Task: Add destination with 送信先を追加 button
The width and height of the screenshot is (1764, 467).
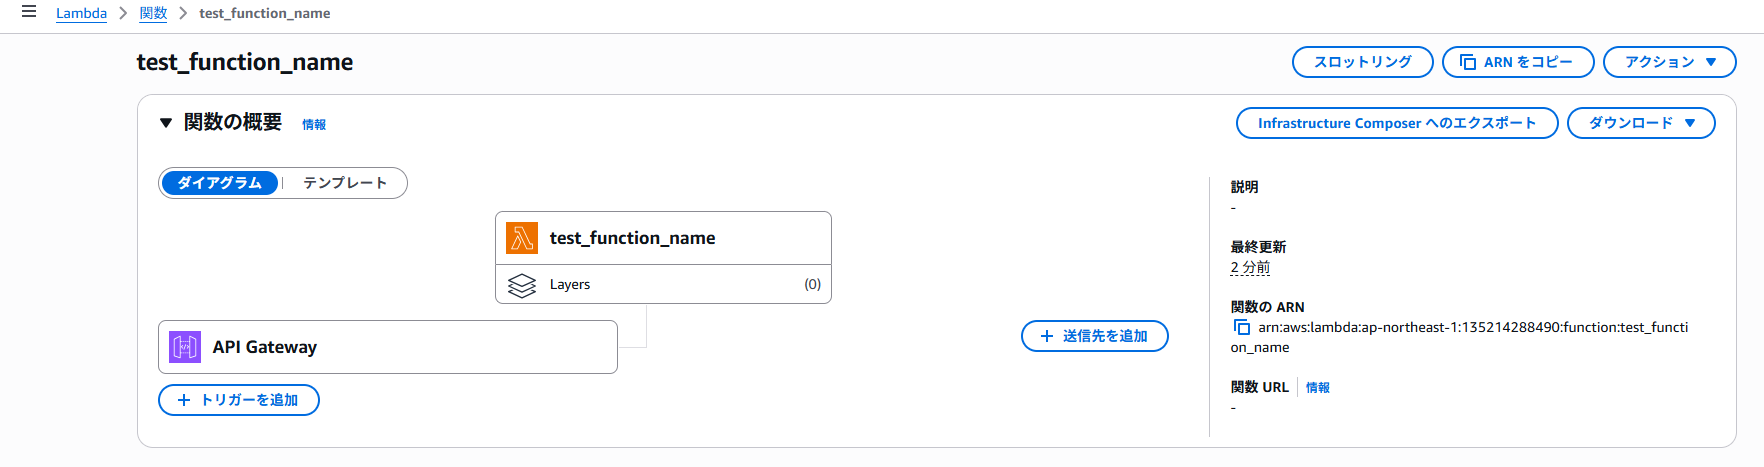Action: [1094, 336]
